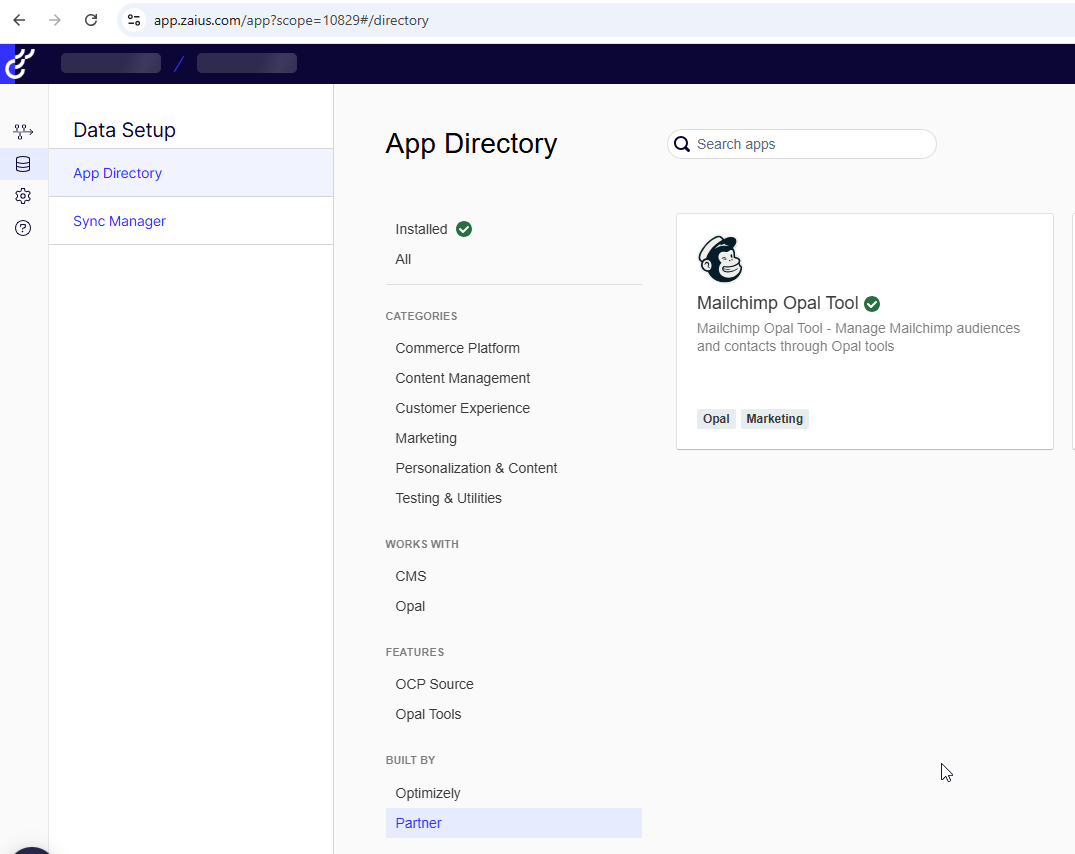
Task: Click the Marketing tag on Mailchimp card
Action: click(774, 419)
